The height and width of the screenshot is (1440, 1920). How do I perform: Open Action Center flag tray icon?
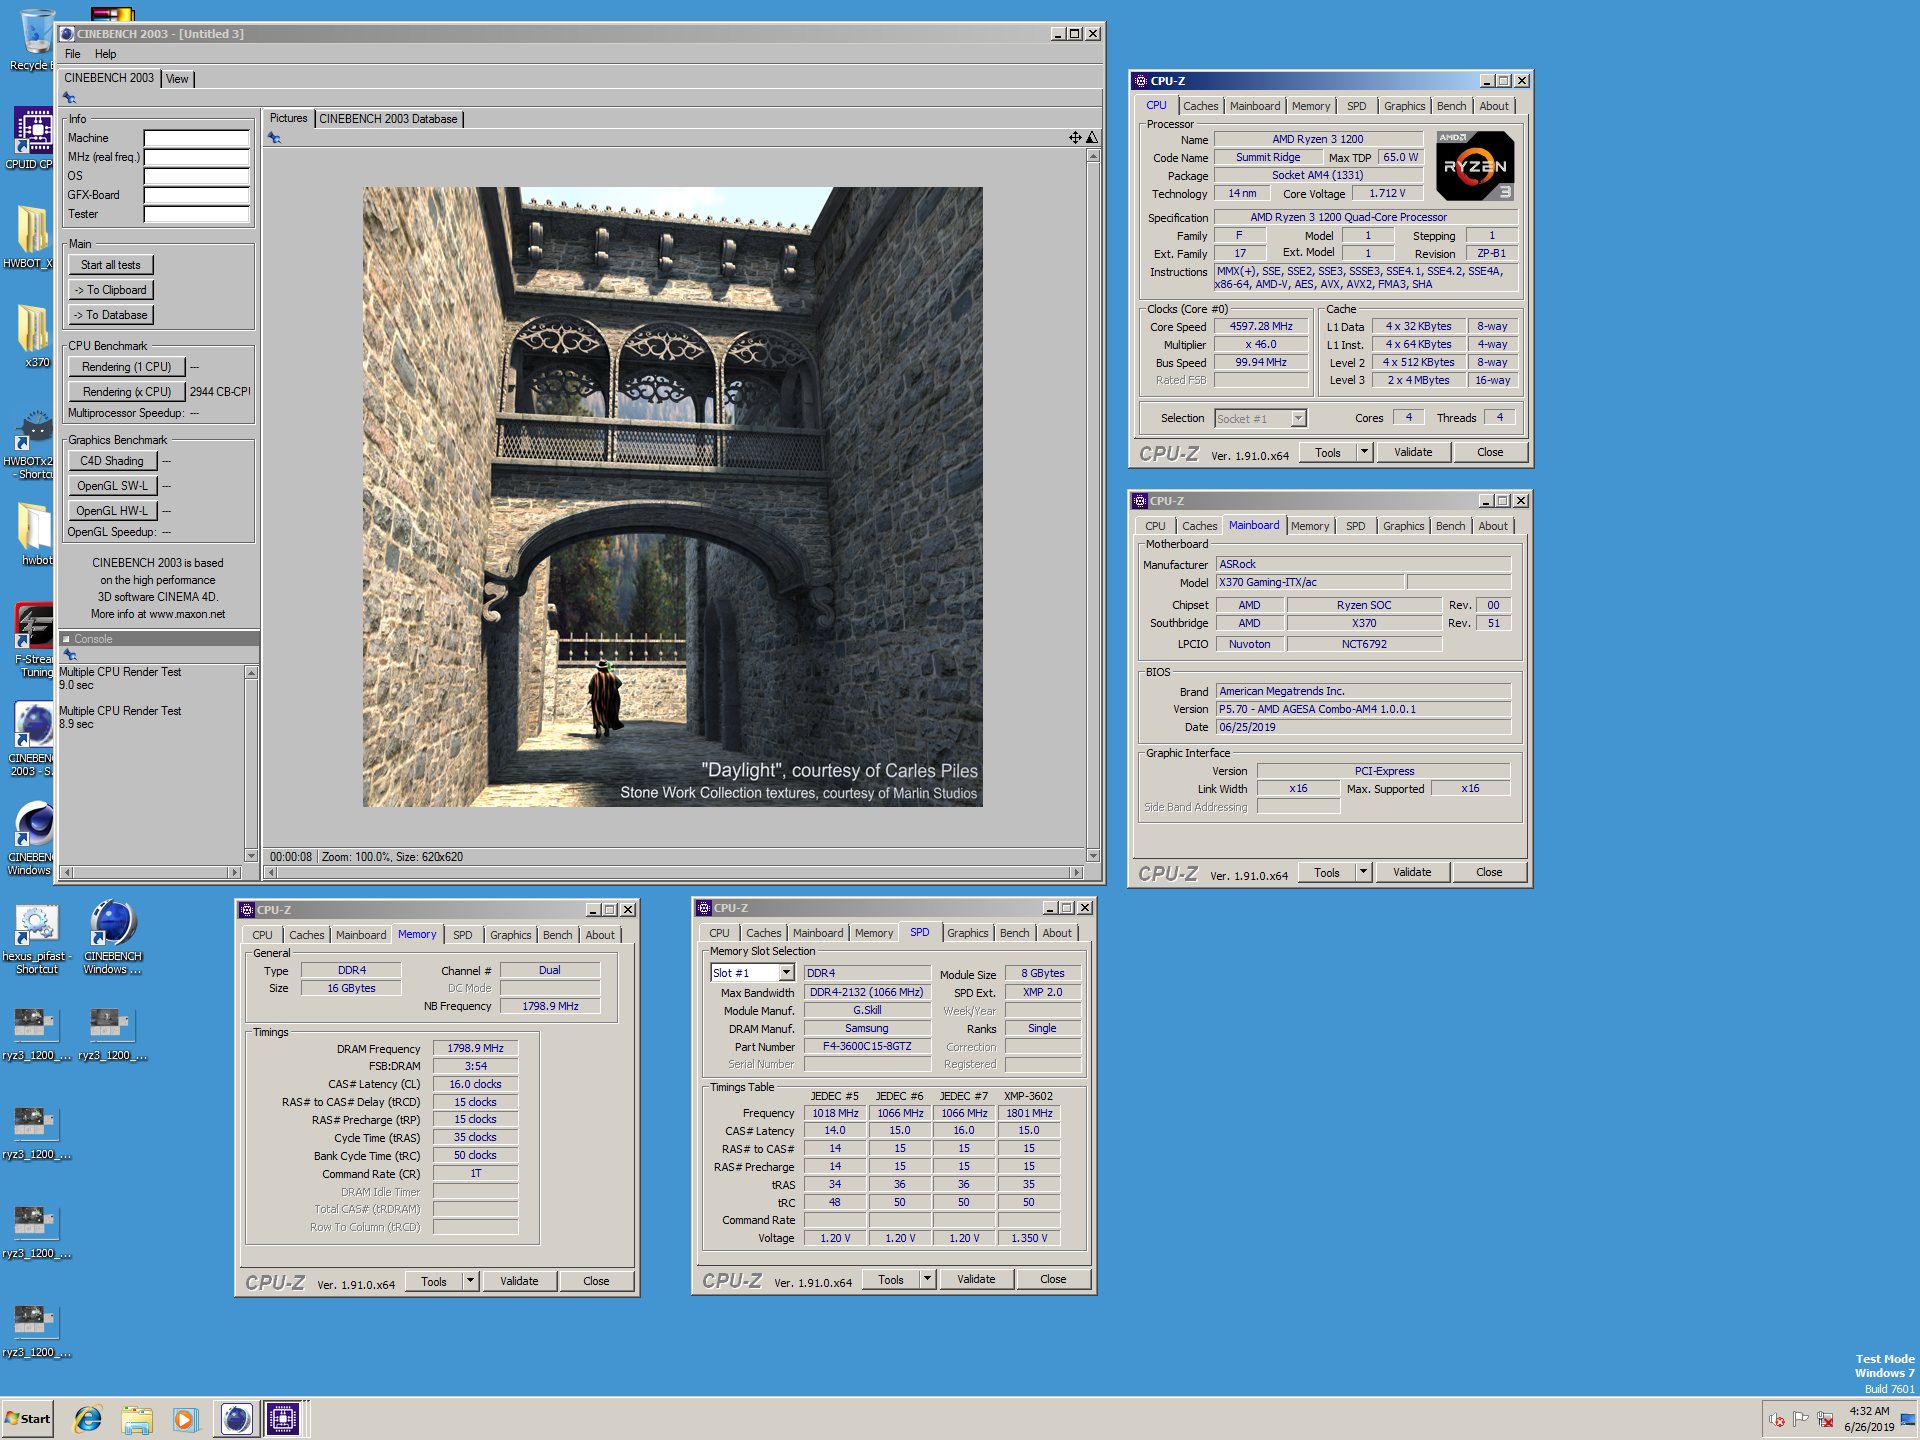coord(1801,1419)
